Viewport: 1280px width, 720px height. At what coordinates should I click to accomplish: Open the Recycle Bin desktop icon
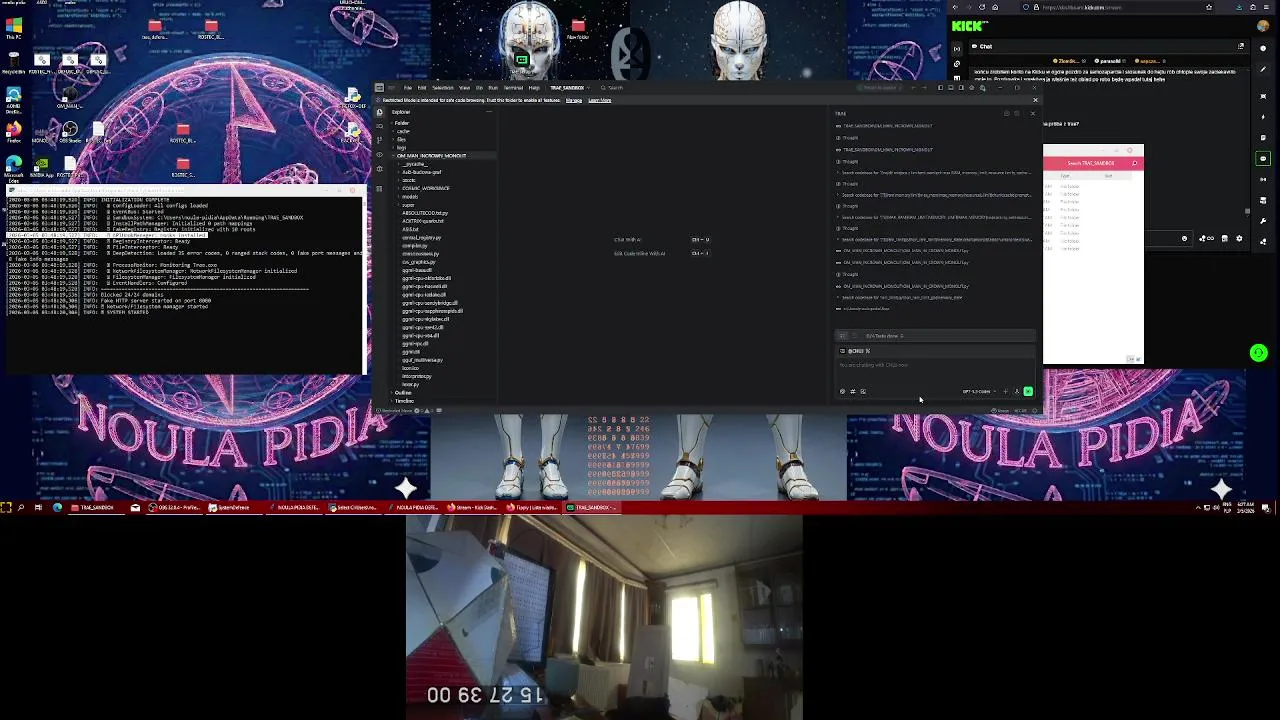point(14,62)
